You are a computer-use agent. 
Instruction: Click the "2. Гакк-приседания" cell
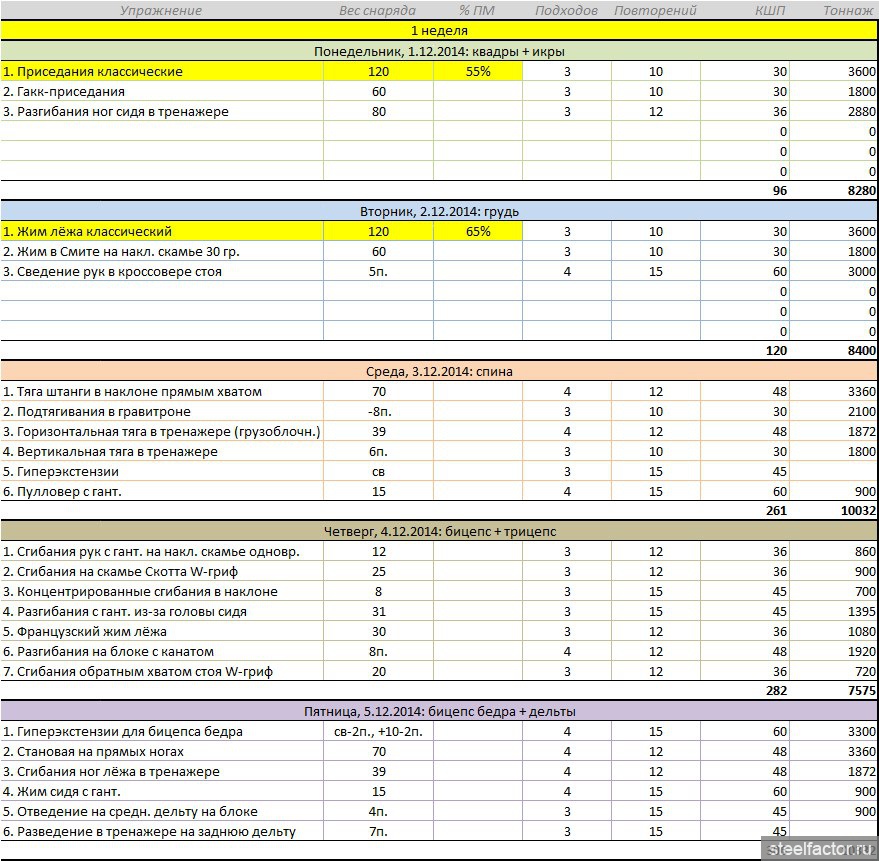pos(162,92)
